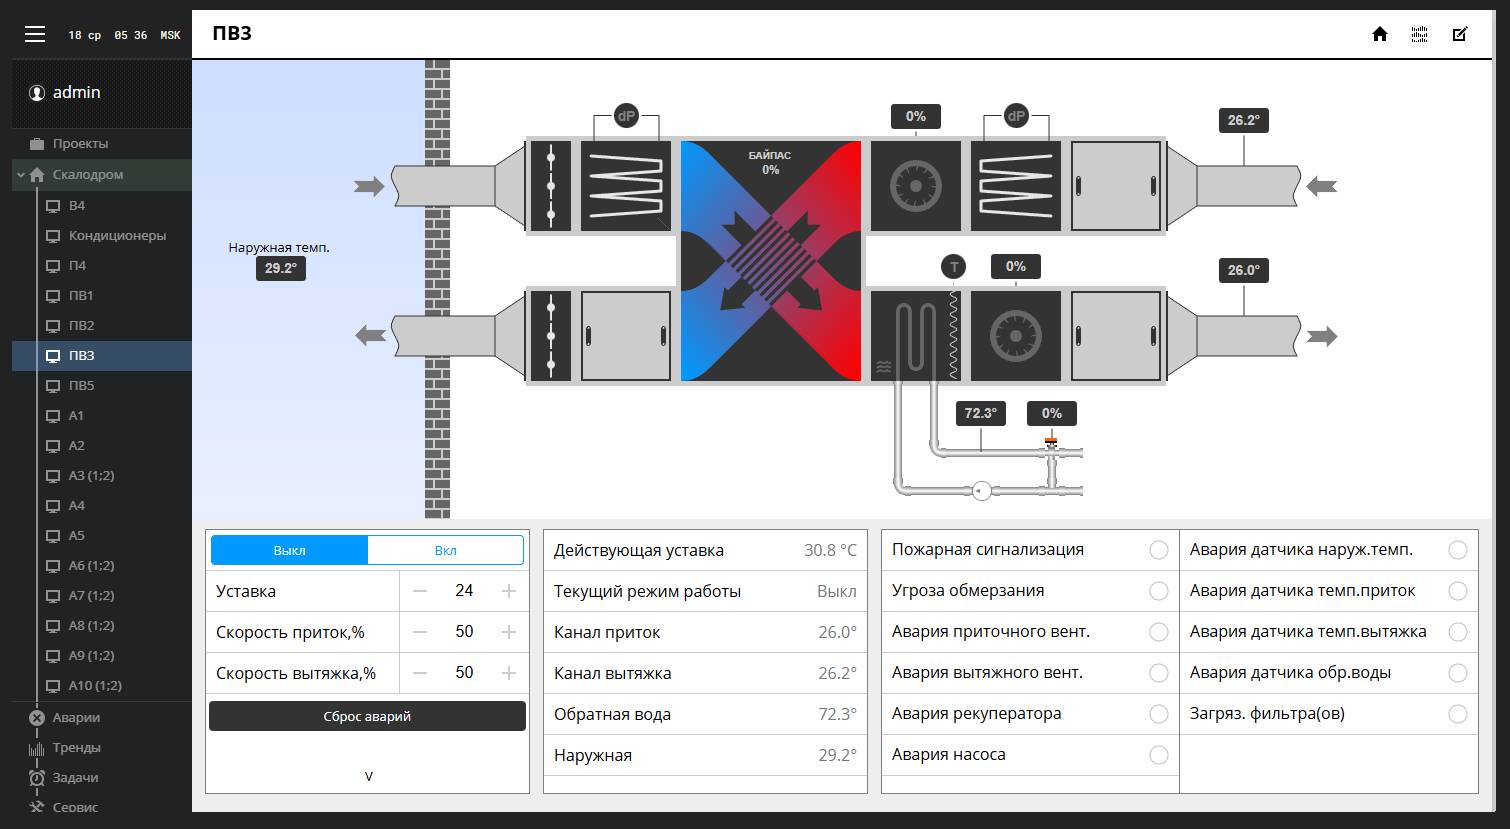Collapse the Скалодром tree node
This screenshot has height=829, width=1510.
tap(21, 175)
